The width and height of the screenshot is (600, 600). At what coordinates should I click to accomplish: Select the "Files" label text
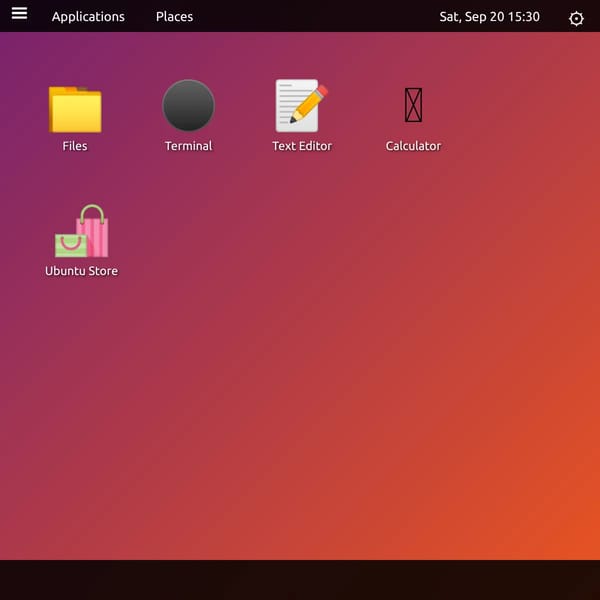click(75, 146)
